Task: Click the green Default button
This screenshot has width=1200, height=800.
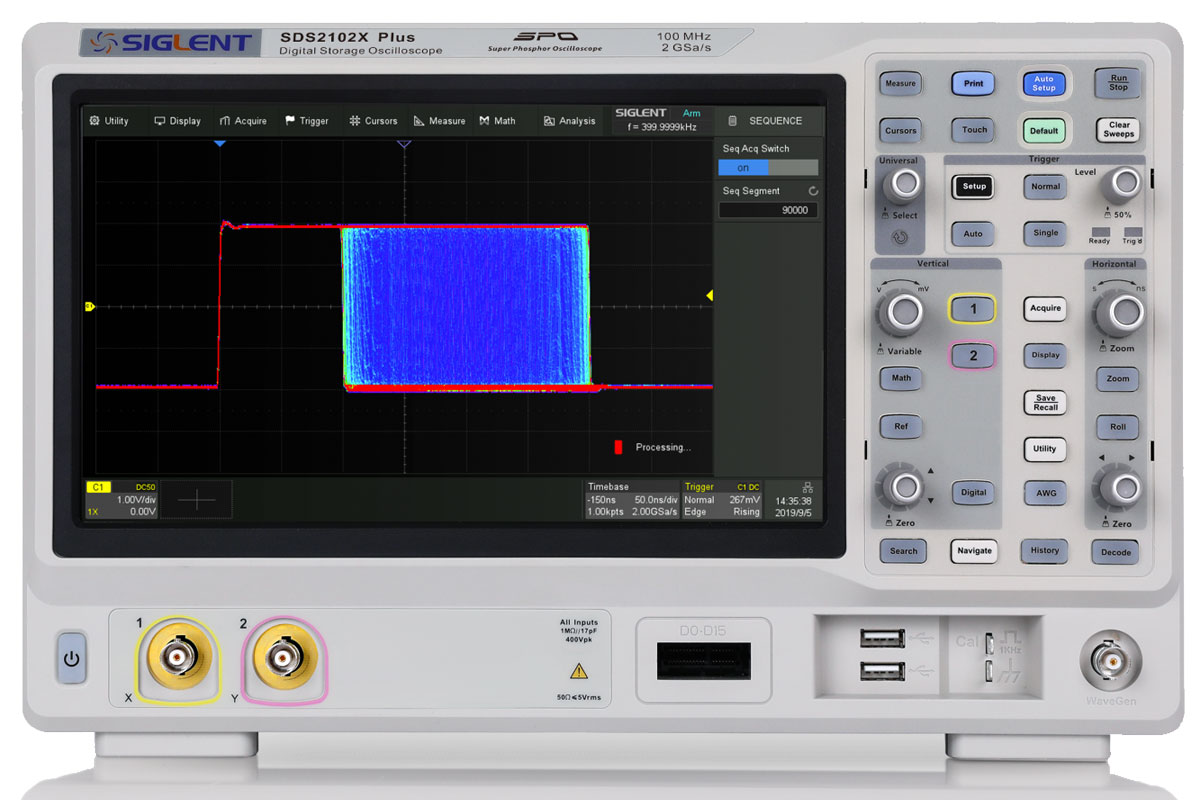Action: pos(1044,130)
